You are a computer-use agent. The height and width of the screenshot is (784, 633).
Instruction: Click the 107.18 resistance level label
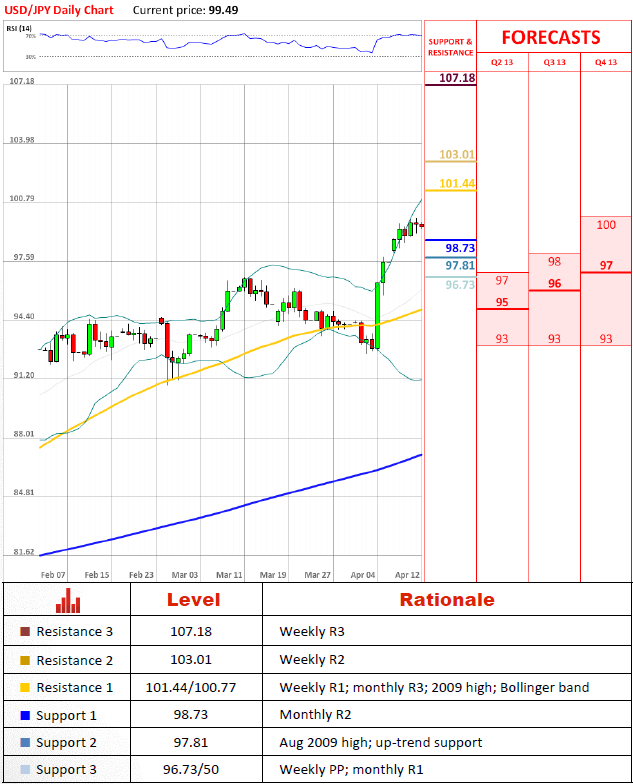coord(457,78)
